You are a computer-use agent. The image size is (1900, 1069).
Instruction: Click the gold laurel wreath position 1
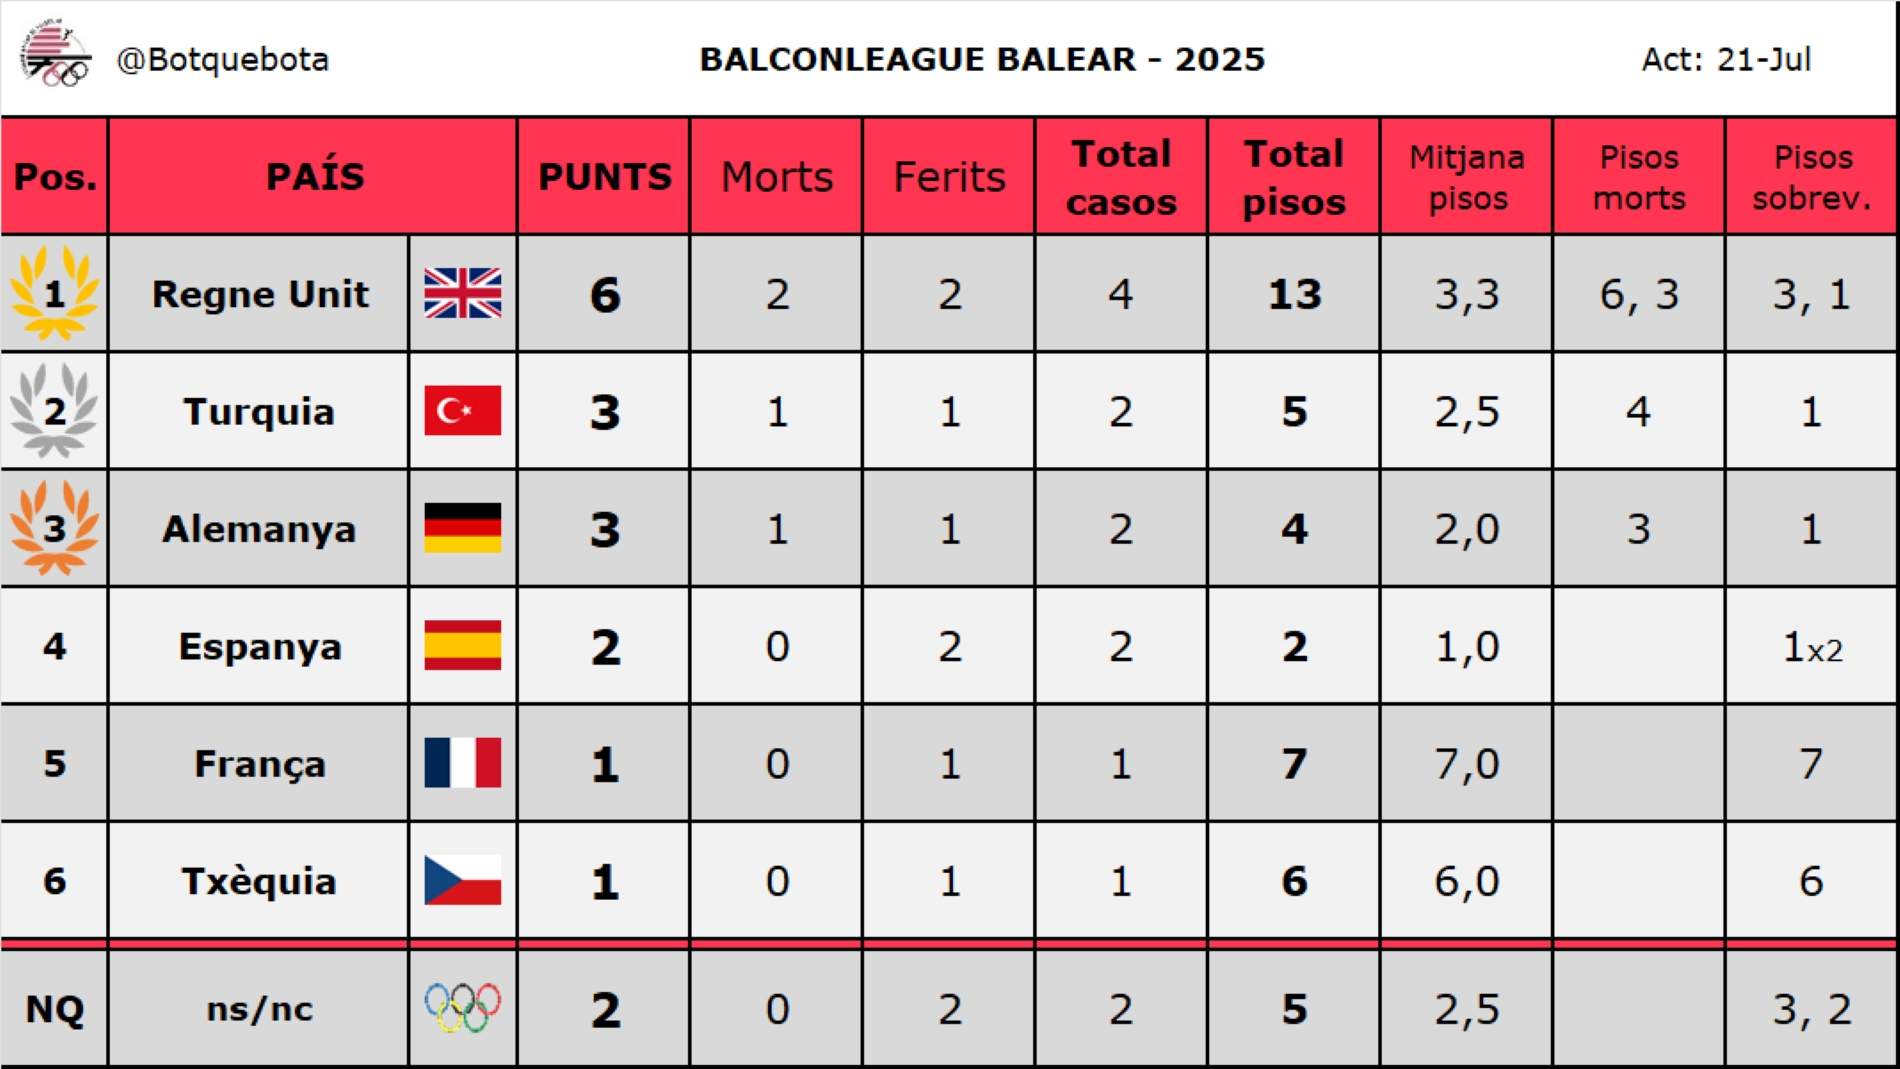click(x=54, y=294)
